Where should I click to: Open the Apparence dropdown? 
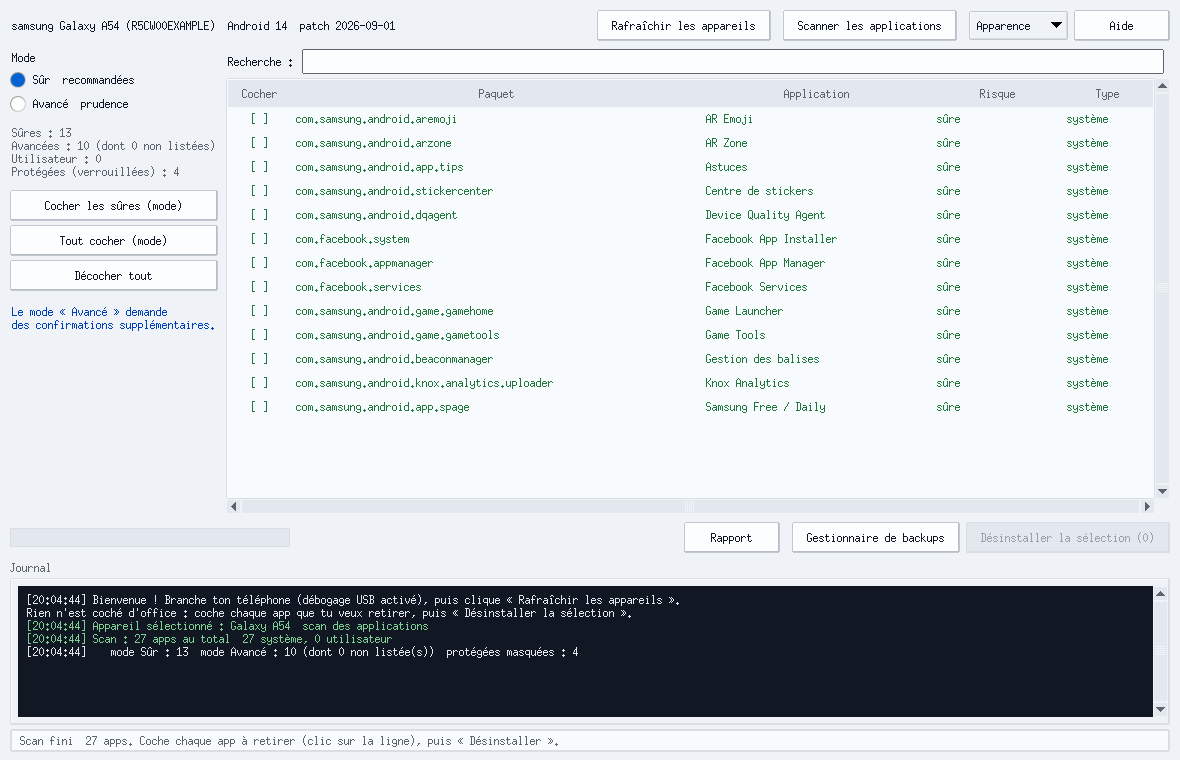[x=1017, y=26]
